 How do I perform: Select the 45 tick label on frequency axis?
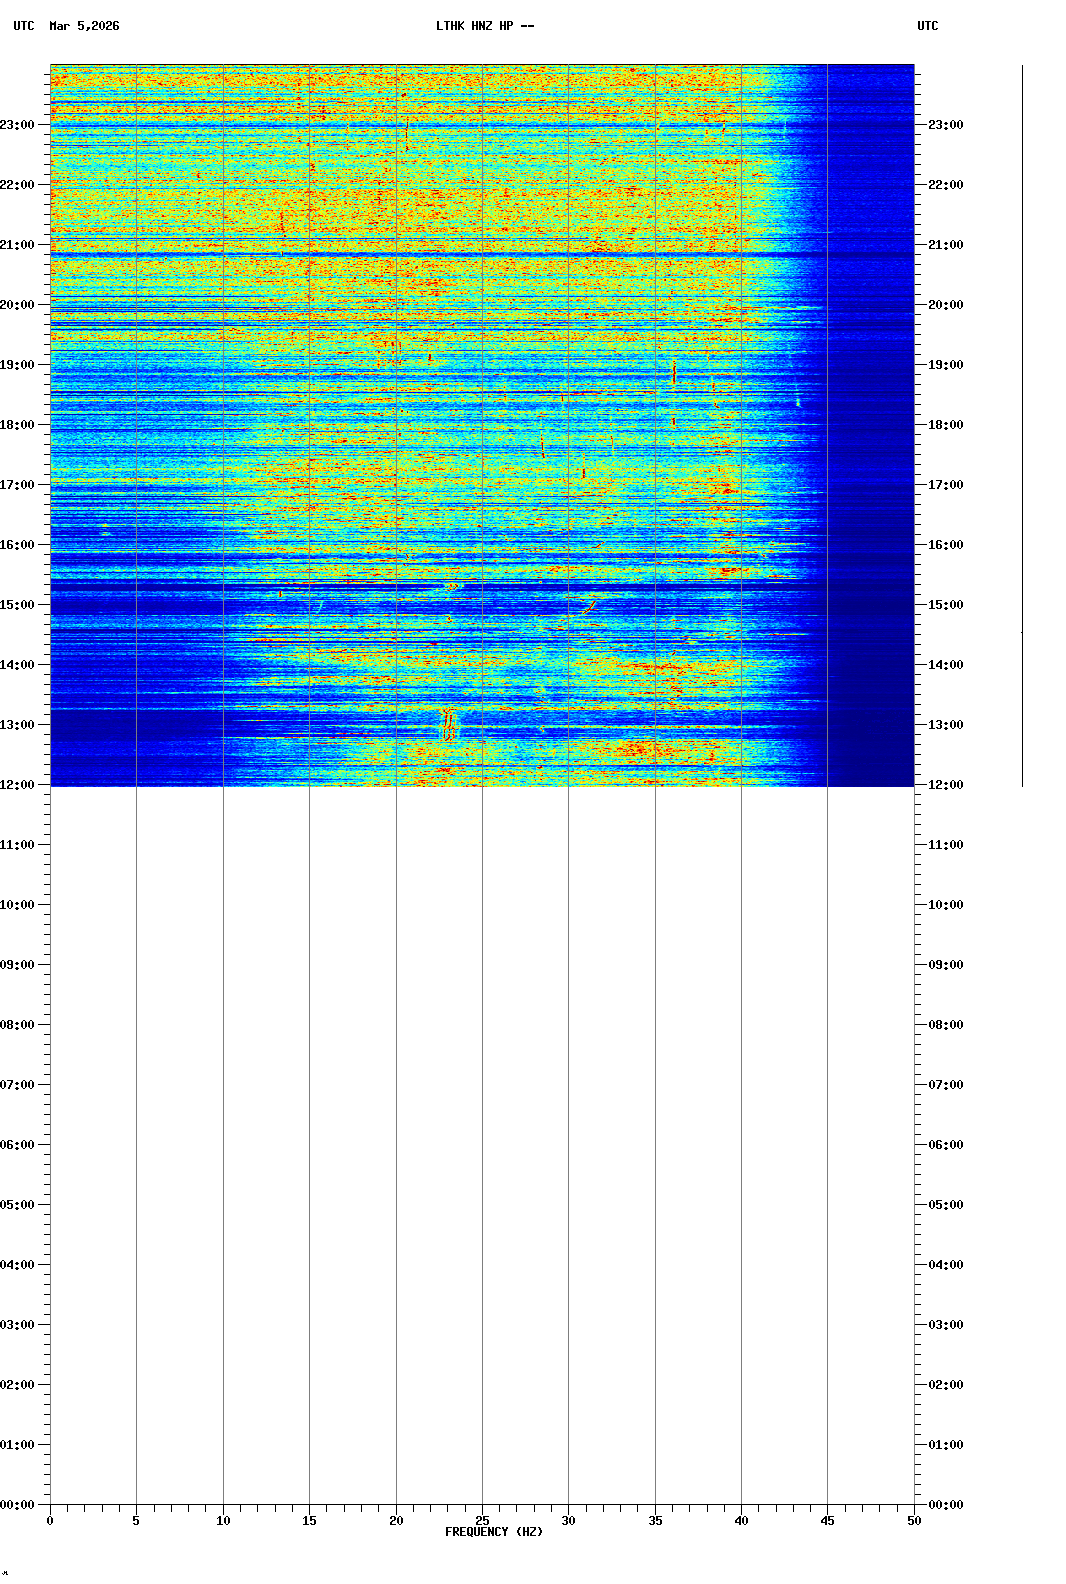coord(827,1521)
